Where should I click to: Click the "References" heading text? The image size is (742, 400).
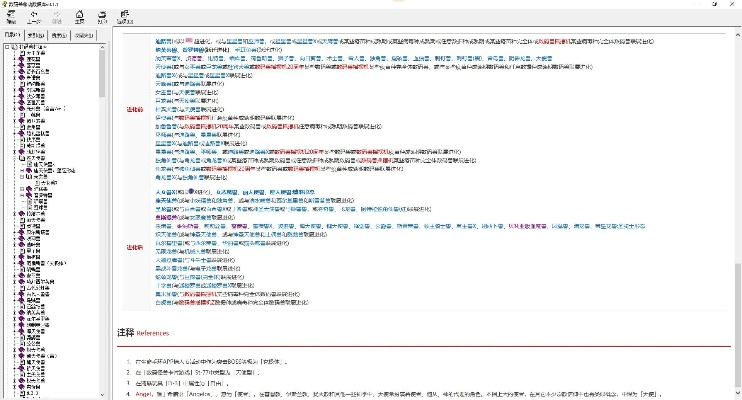pos(152,333)
